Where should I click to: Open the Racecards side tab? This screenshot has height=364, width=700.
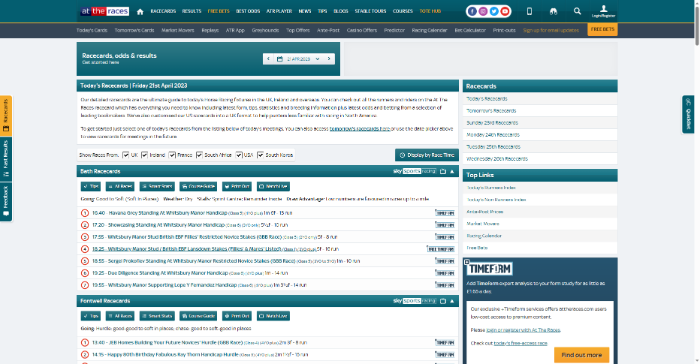(6, 115)
